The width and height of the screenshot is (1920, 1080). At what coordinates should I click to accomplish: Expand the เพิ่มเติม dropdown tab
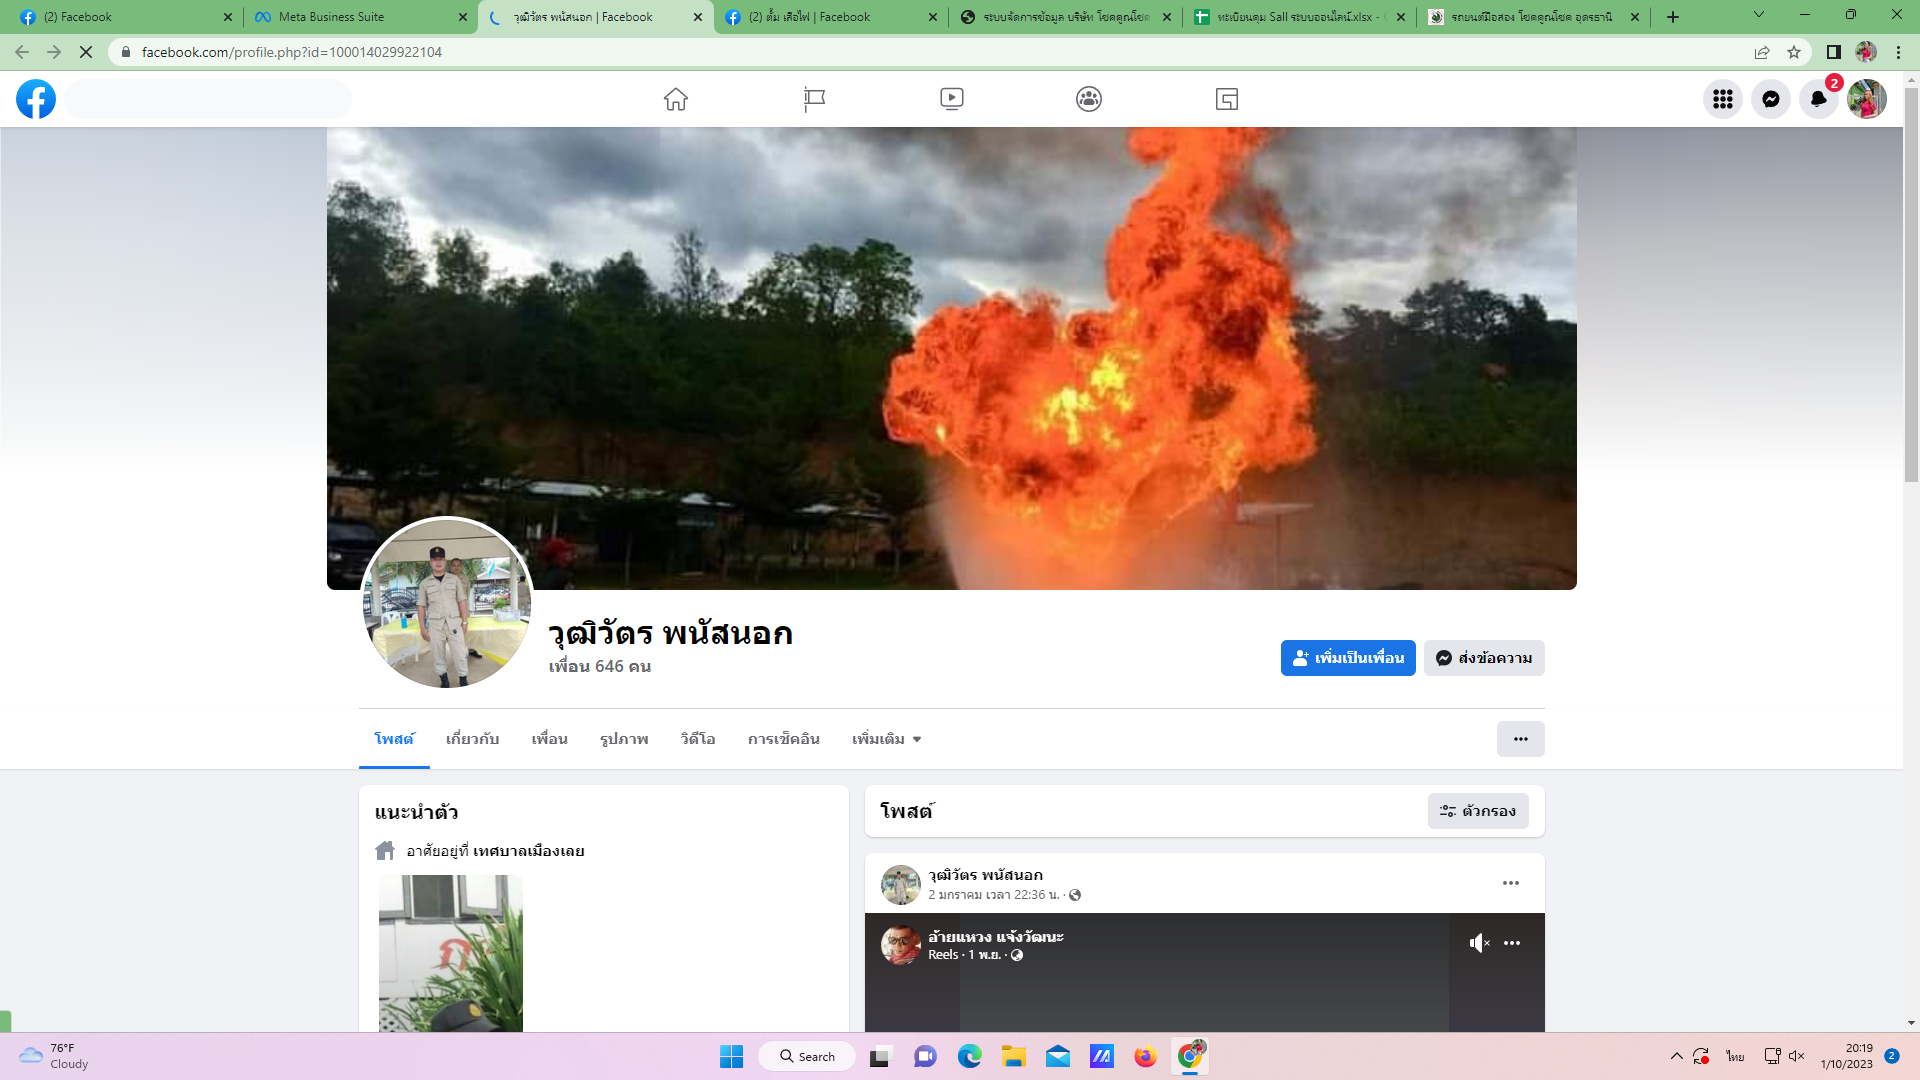click(886, 739)
